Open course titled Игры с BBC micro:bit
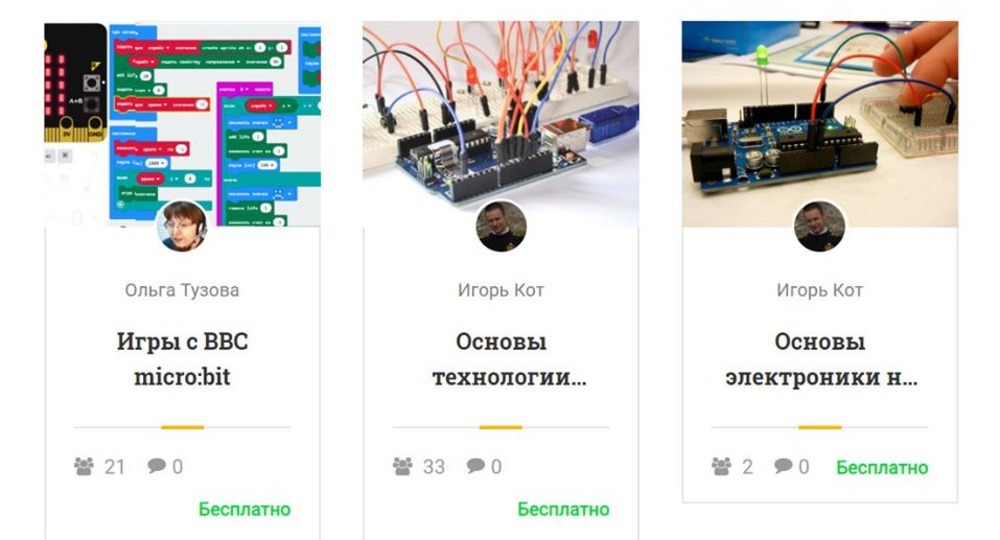Image resolution: width=1000 pixels, height=540 pixels. pyautogui.click(x=182, y=359)
